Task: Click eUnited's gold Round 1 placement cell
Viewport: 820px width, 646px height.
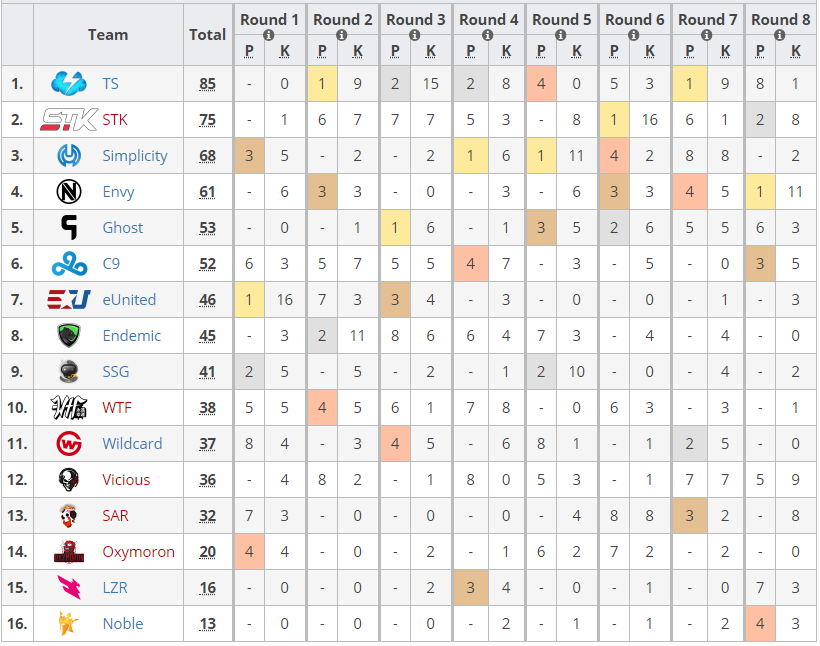Action: (x=250, y=300)
